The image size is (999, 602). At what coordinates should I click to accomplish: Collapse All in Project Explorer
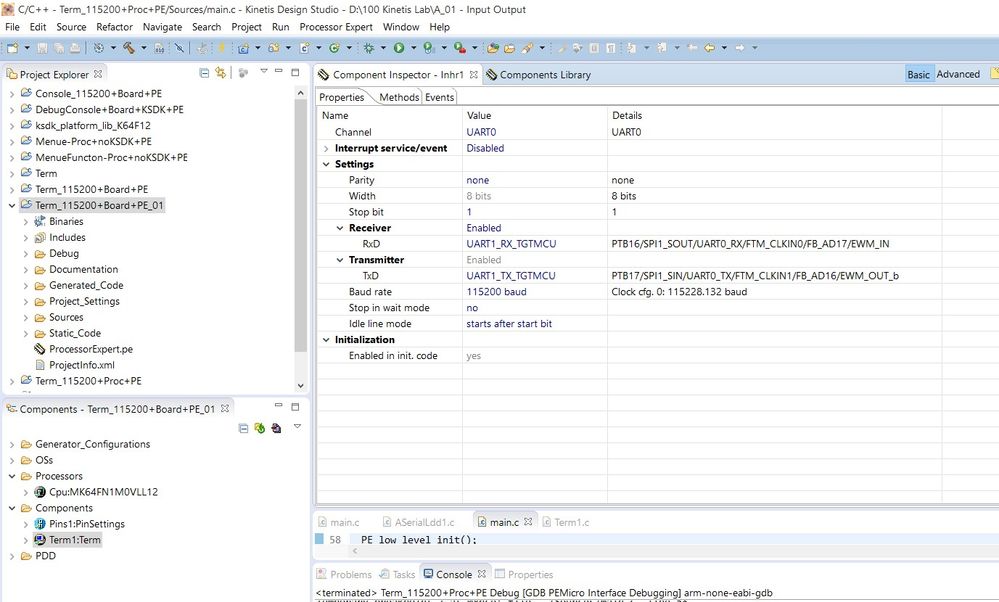pyautogui.click(x=204, y=73)
